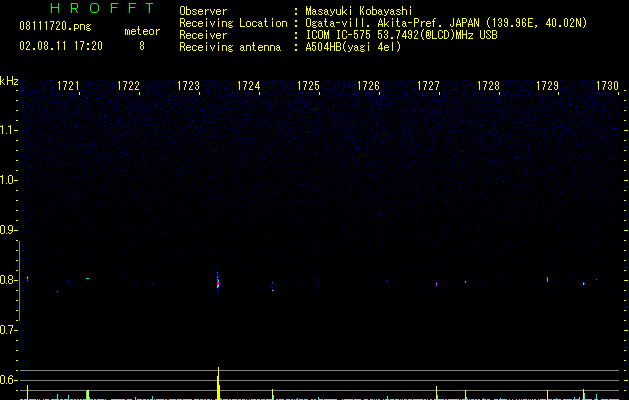Viewport: 629px width, 400px height.
Task: Click the meteor echo near 1727
Action: (x=436, y=284)
